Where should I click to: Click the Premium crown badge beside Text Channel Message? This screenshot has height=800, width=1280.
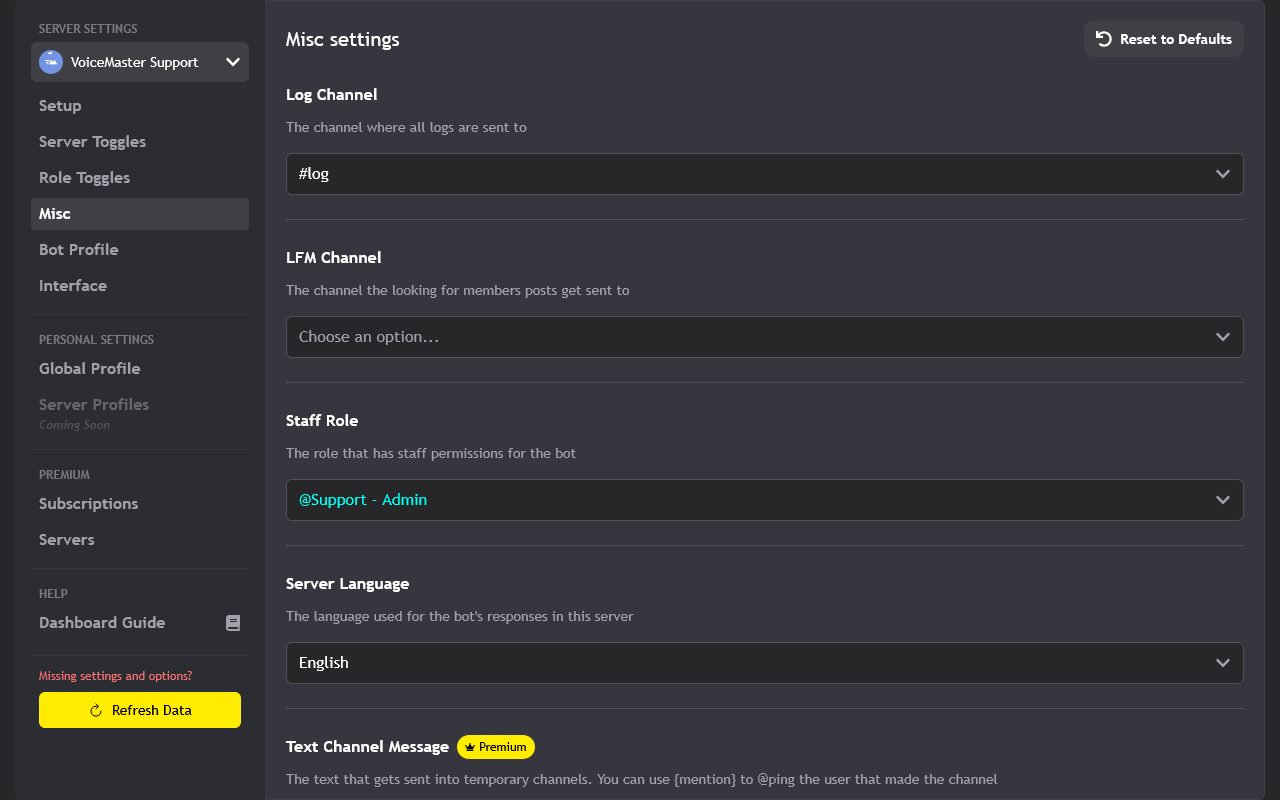tap(495, 746)
